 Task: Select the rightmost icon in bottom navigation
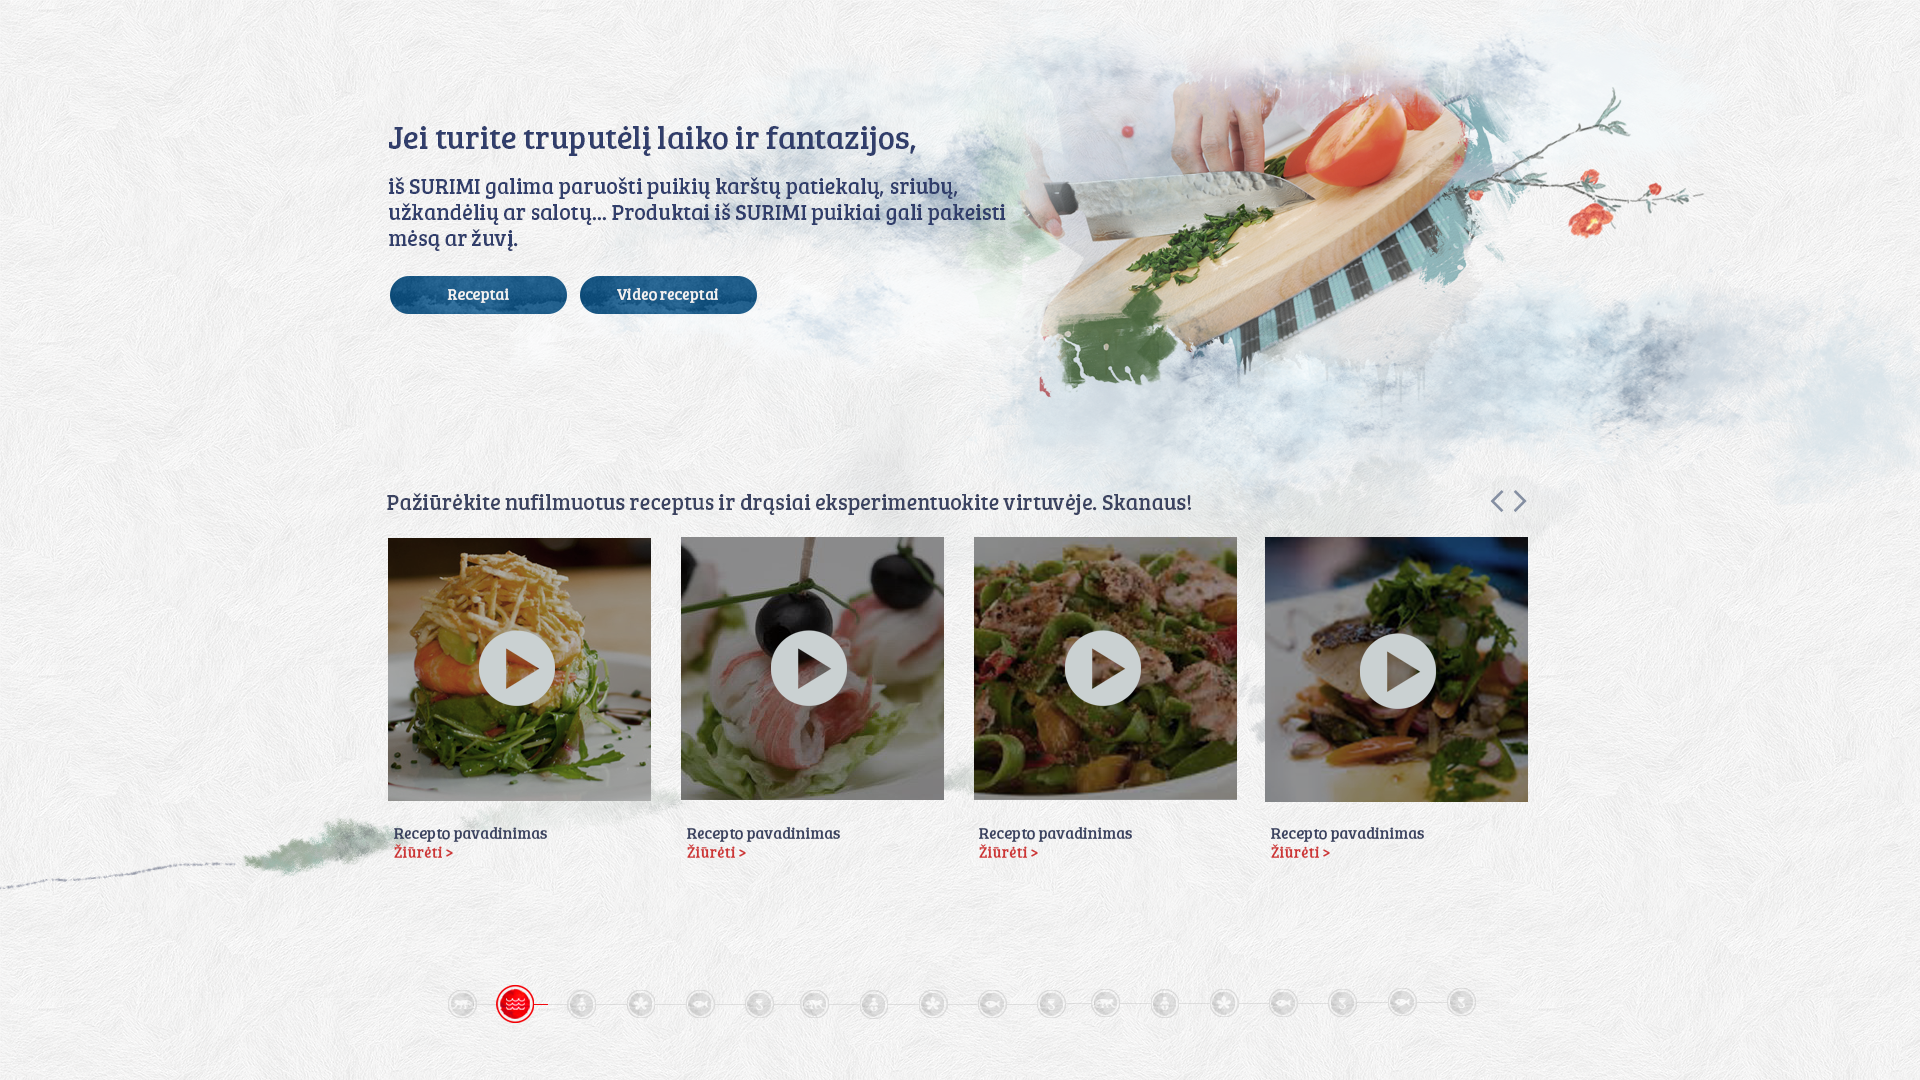tap(1461, 1002)
